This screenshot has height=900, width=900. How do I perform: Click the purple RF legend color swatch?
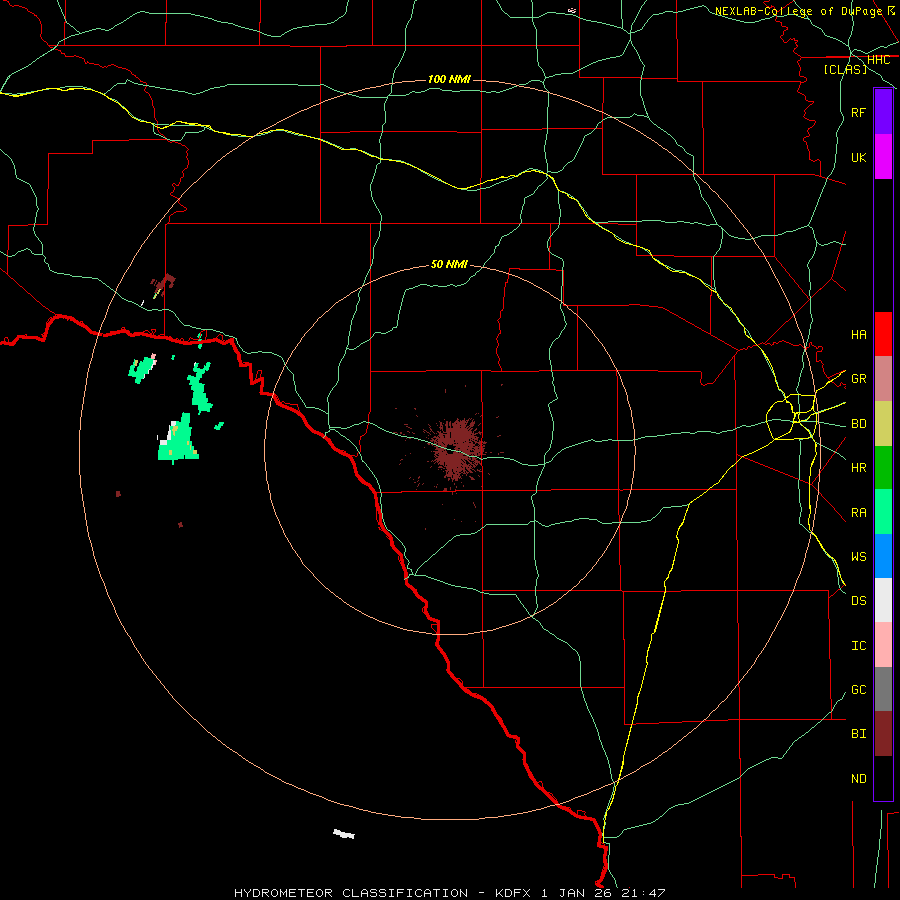[x=883, y=112]
